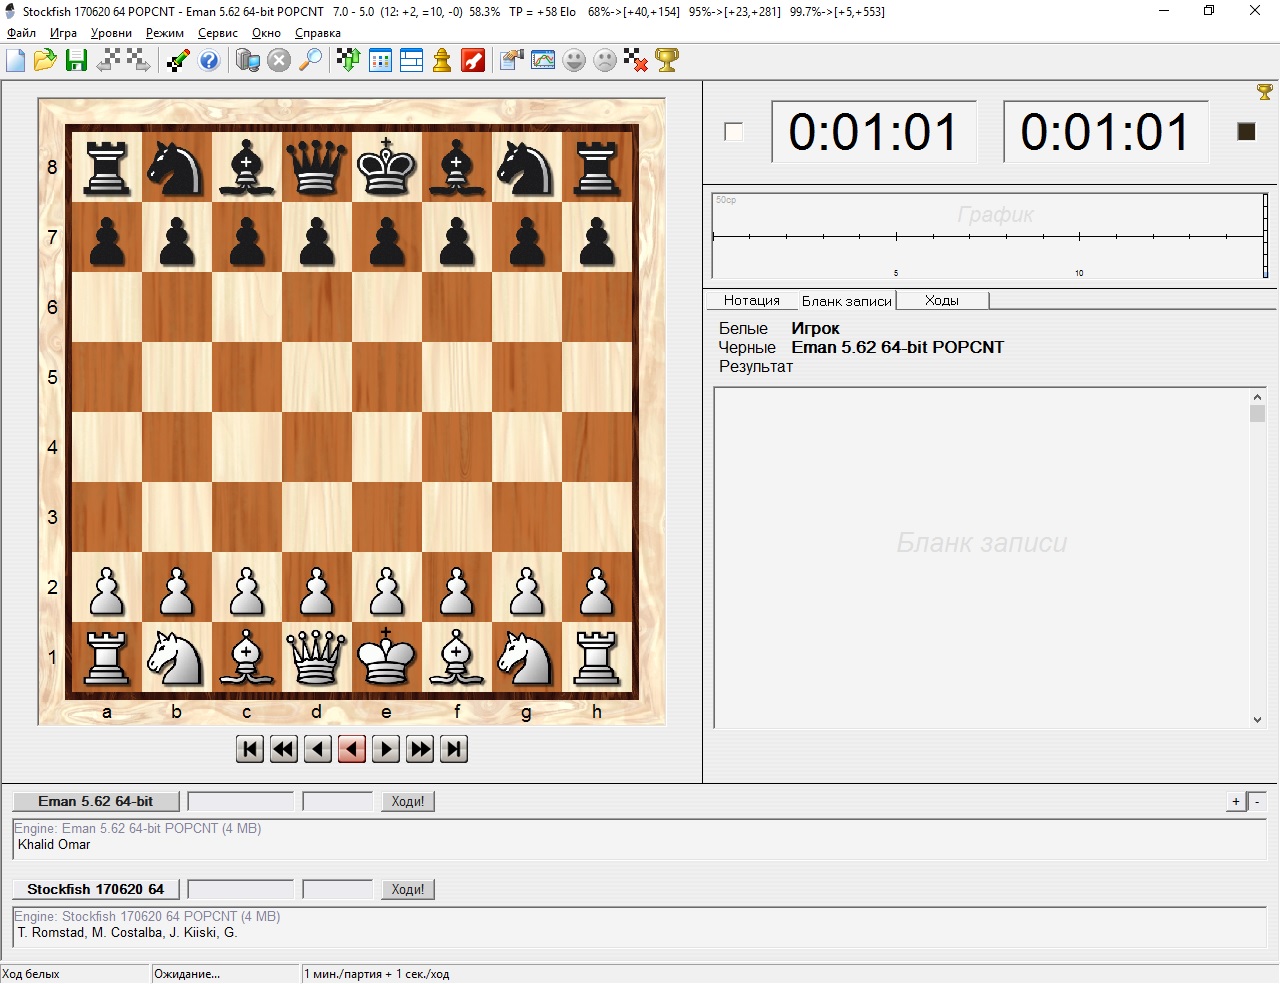
Task: Select the white pawn on e2
Action: point(387,587)
